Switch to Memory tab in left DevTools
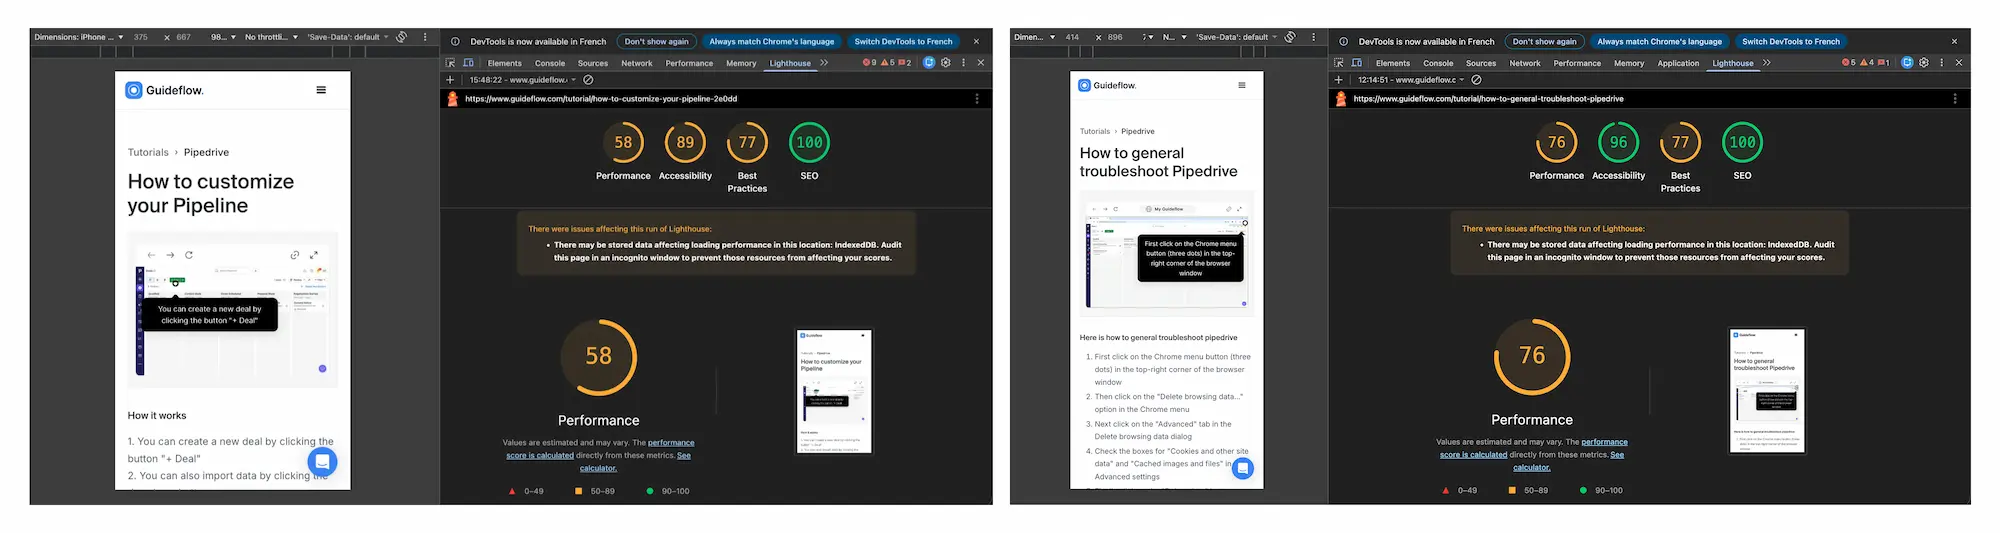 click(741, 63)
